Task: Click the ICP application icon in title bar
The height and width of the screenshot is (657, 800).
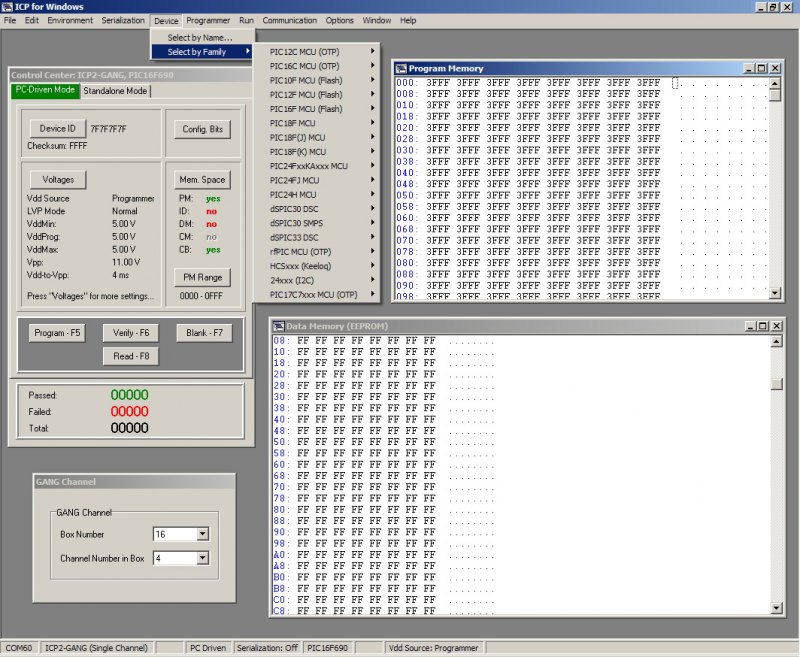Action: click(7, 7)
